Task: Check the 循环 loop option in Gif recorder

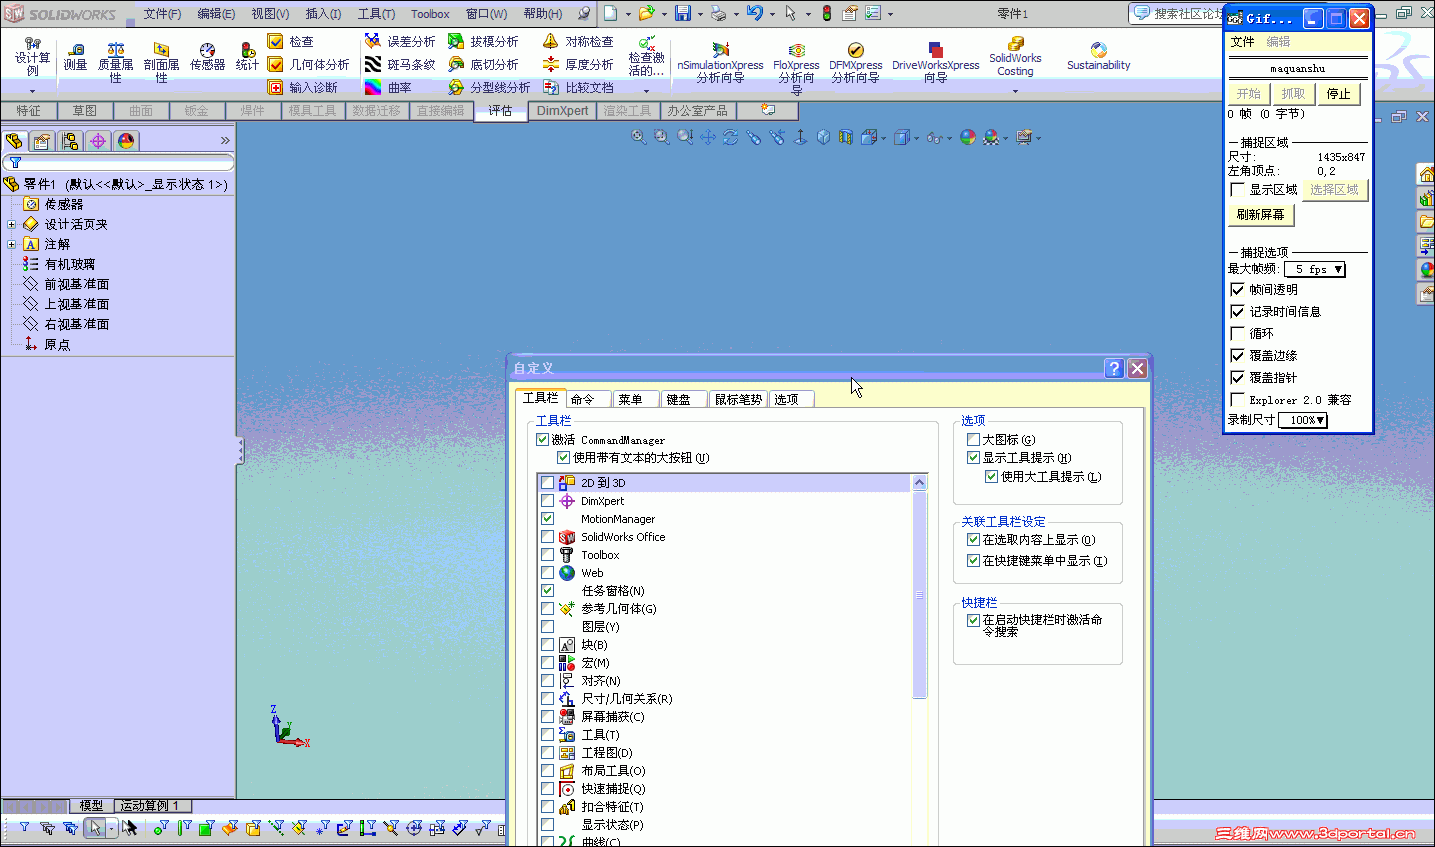Action: (1237, 333)
